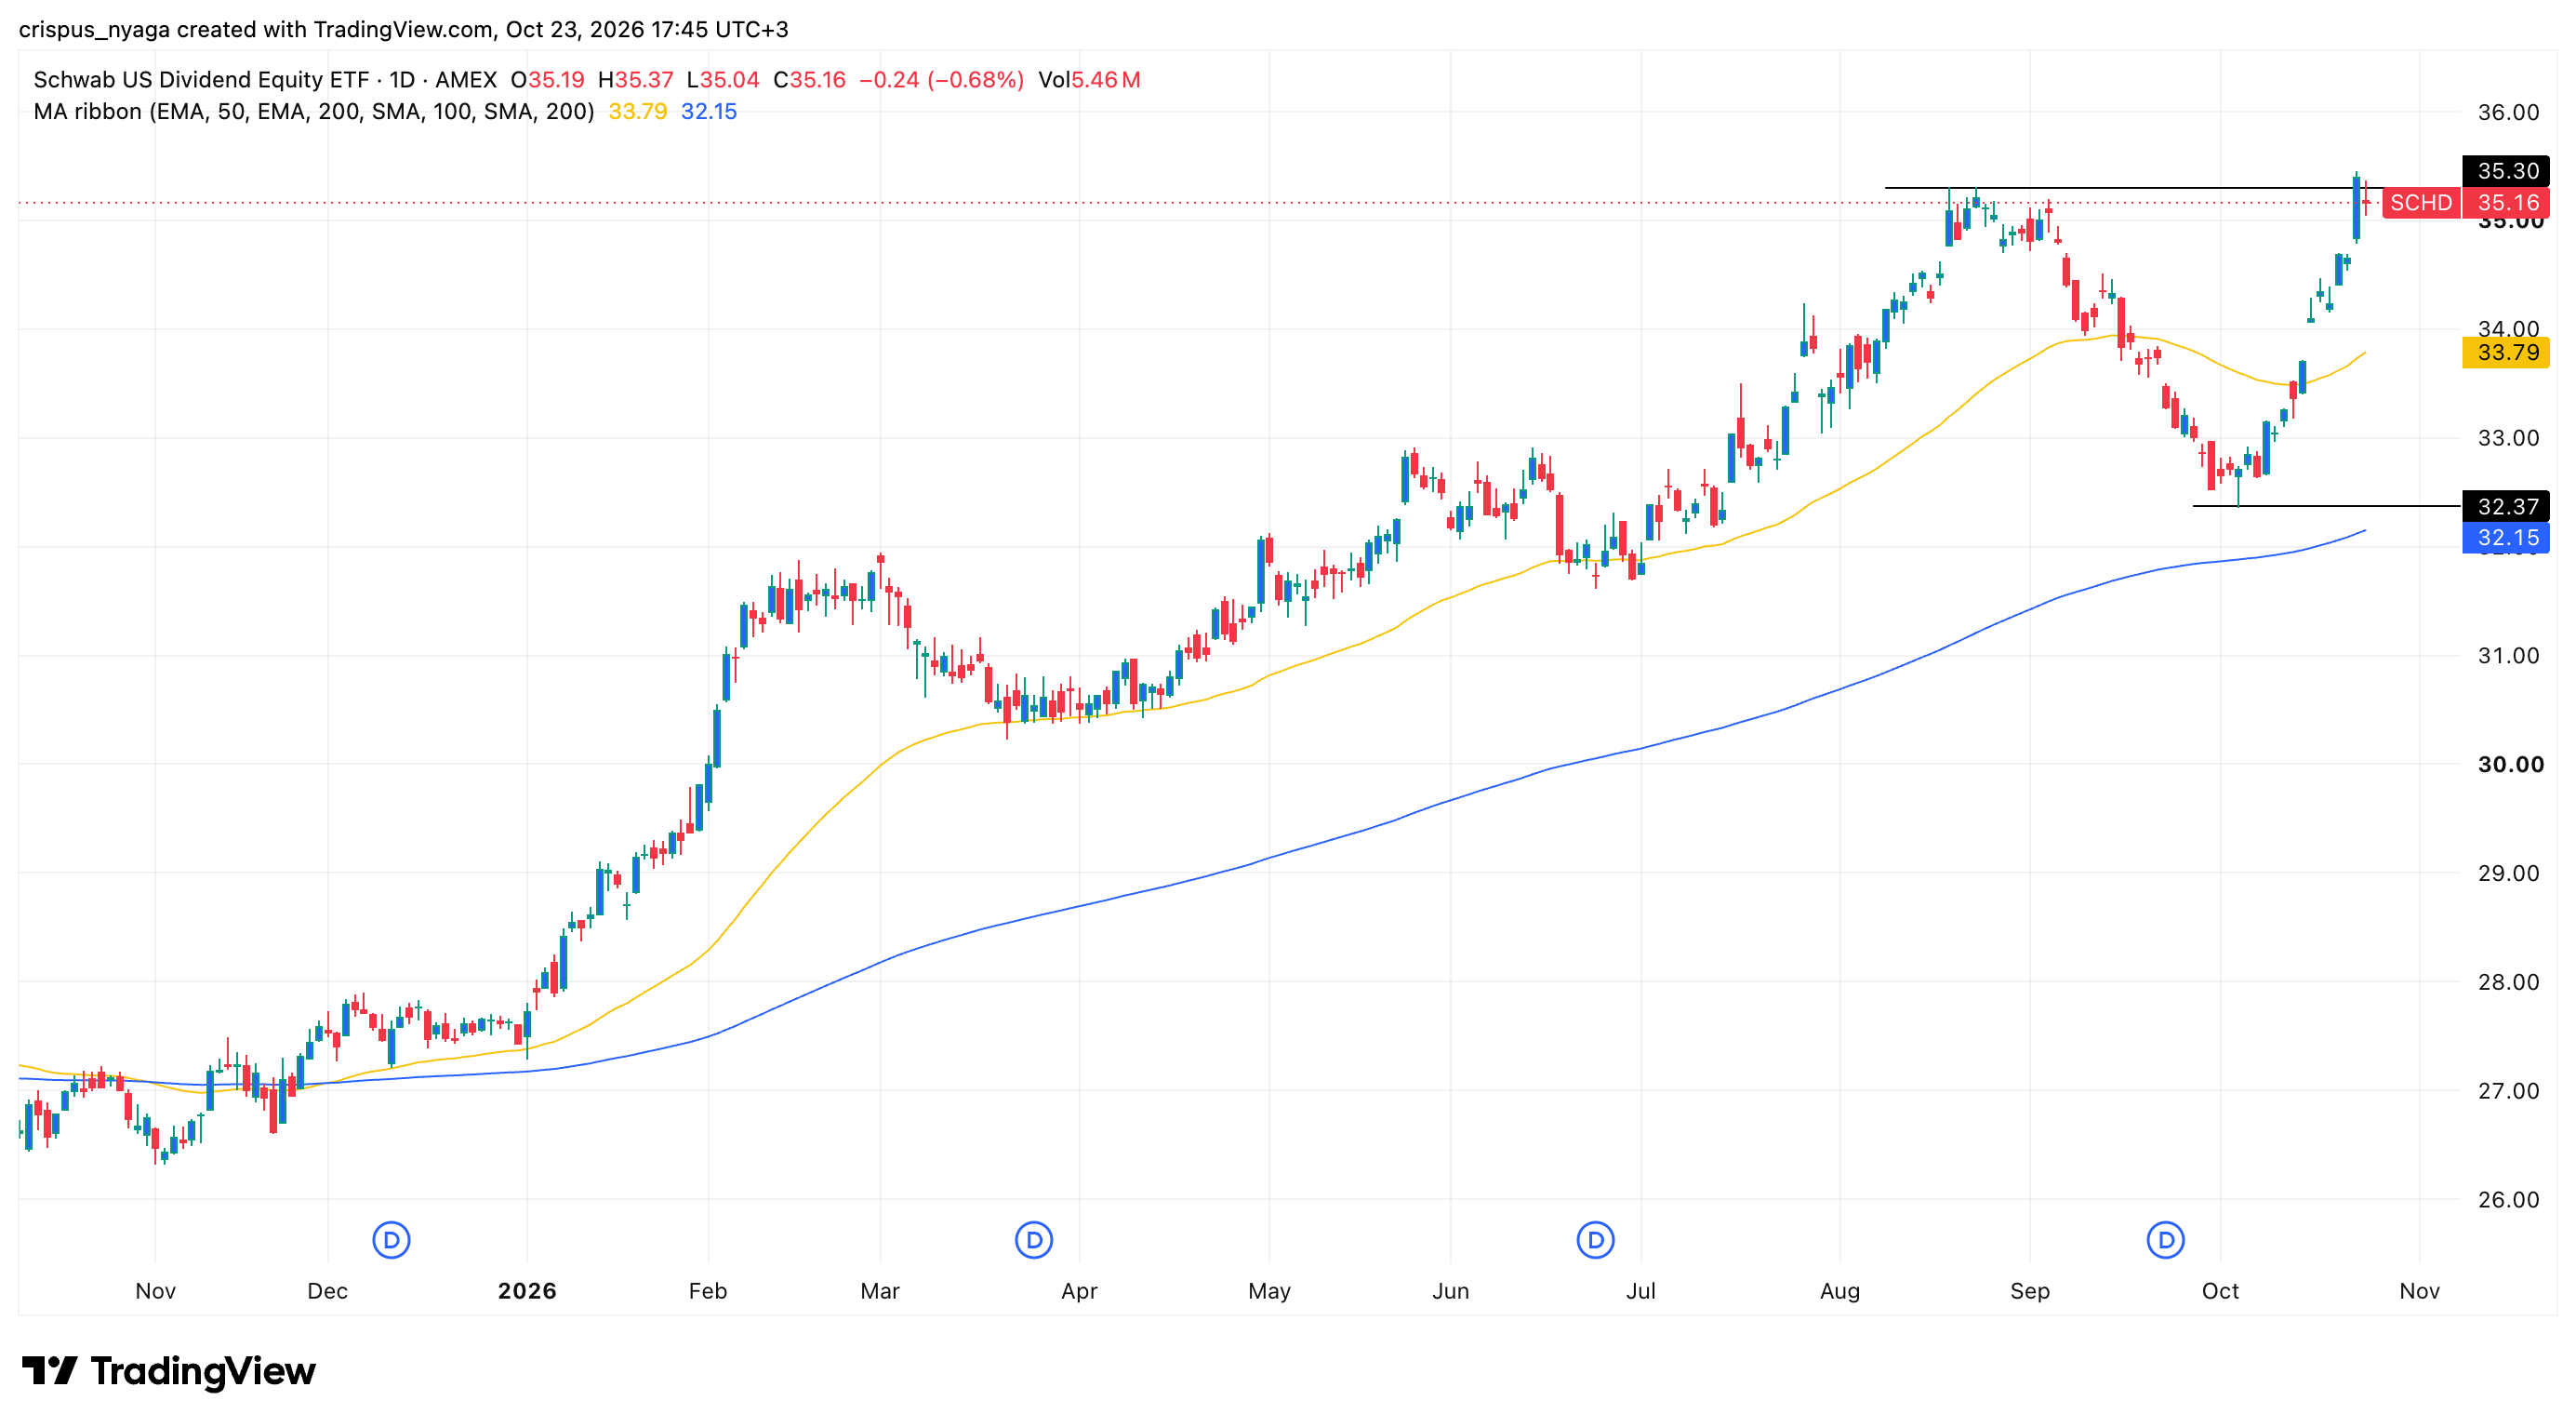Screen dimensions: 2576x1427
Task: Click the SCHD price label tag
Action: pos(2420,203)
